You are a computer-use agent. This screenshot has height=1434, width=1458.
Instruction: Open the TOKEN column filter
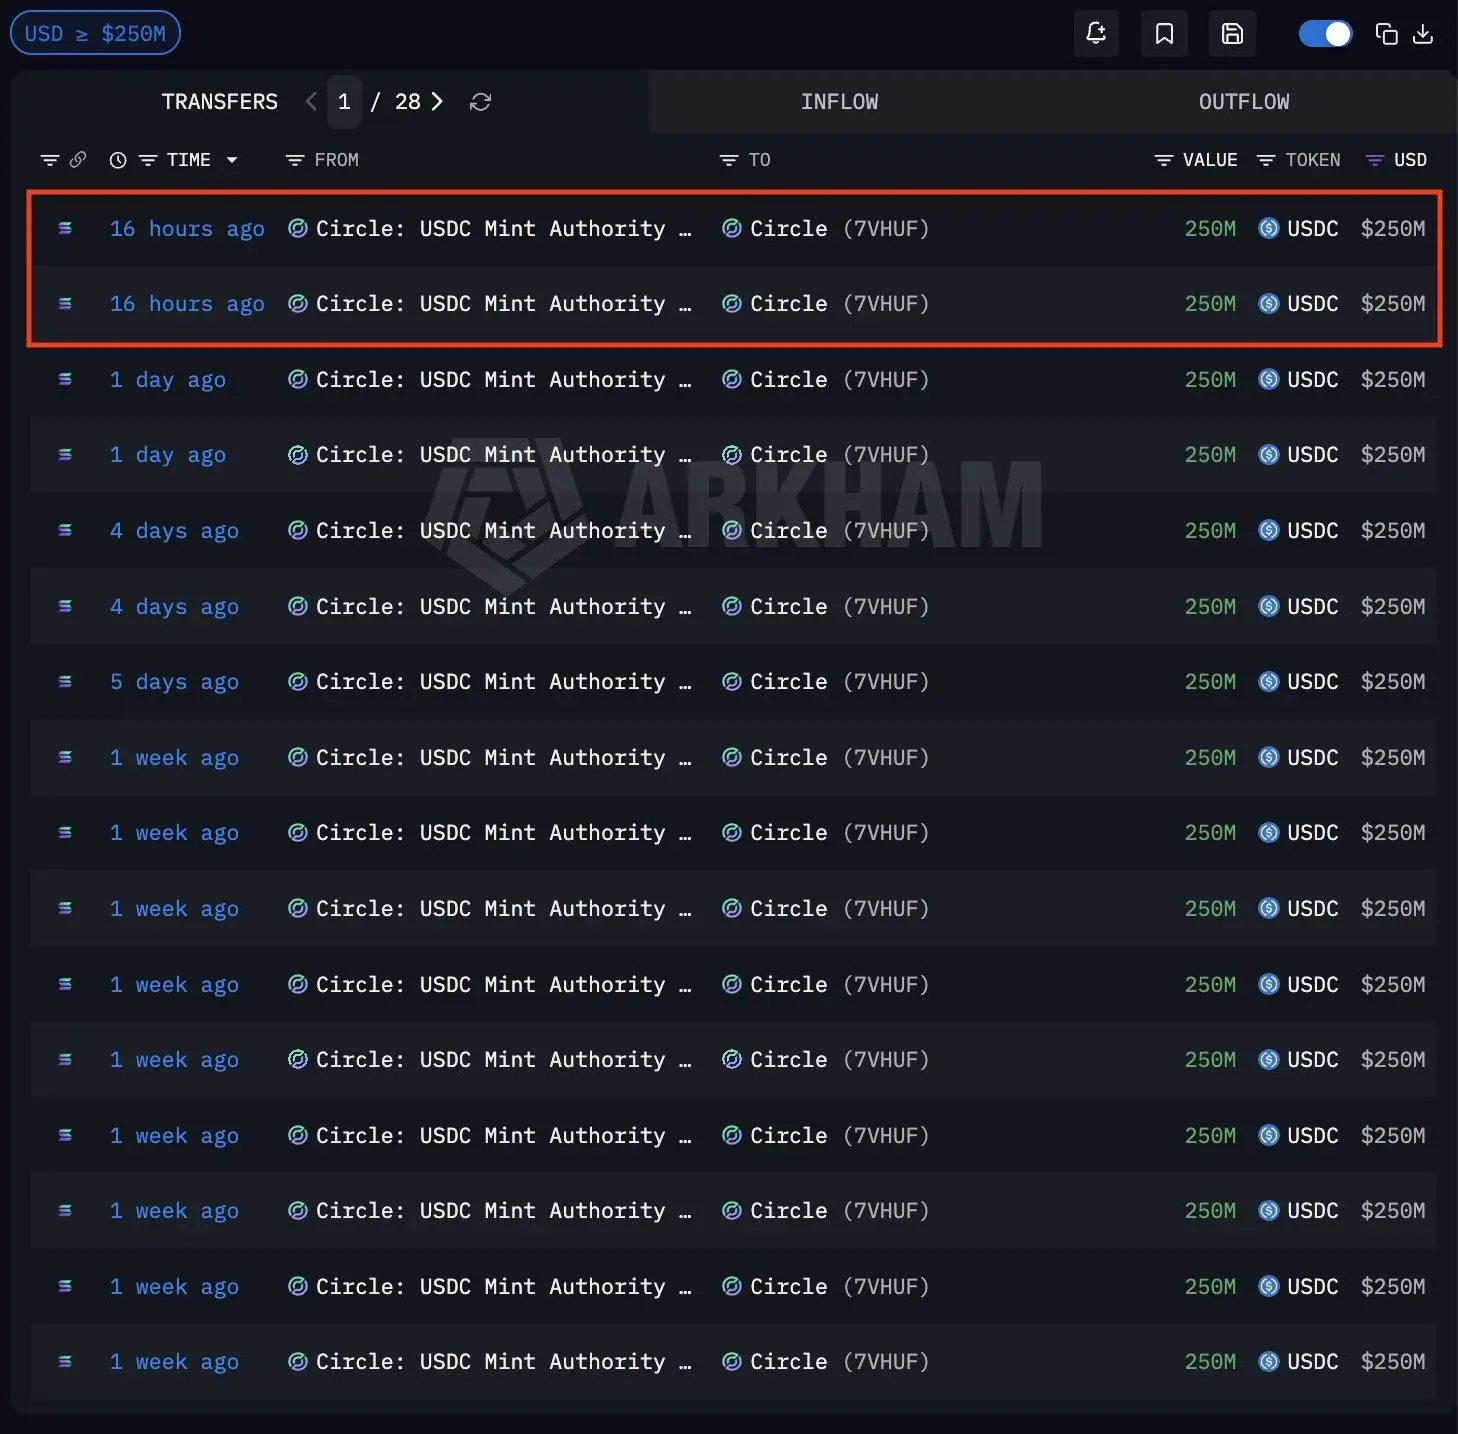pos(1266,160)
